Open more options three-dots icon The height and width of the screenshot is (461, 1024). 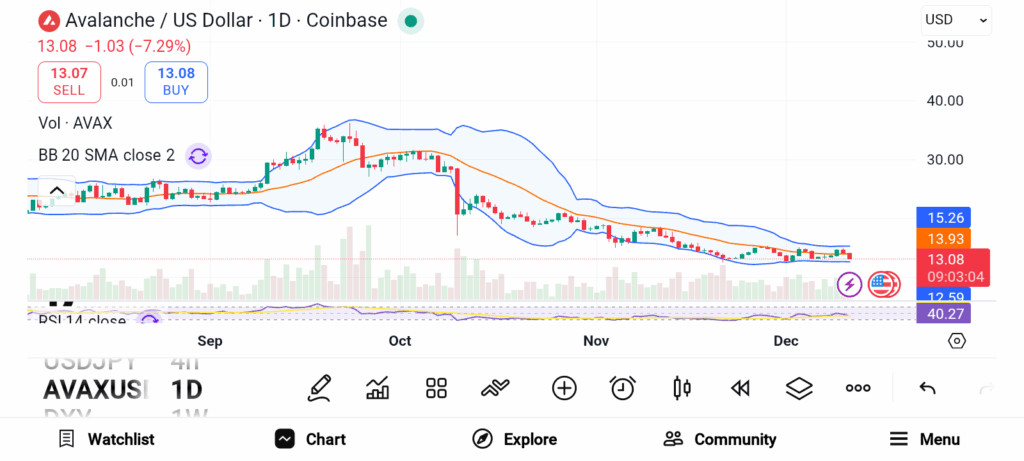(858, 388)
